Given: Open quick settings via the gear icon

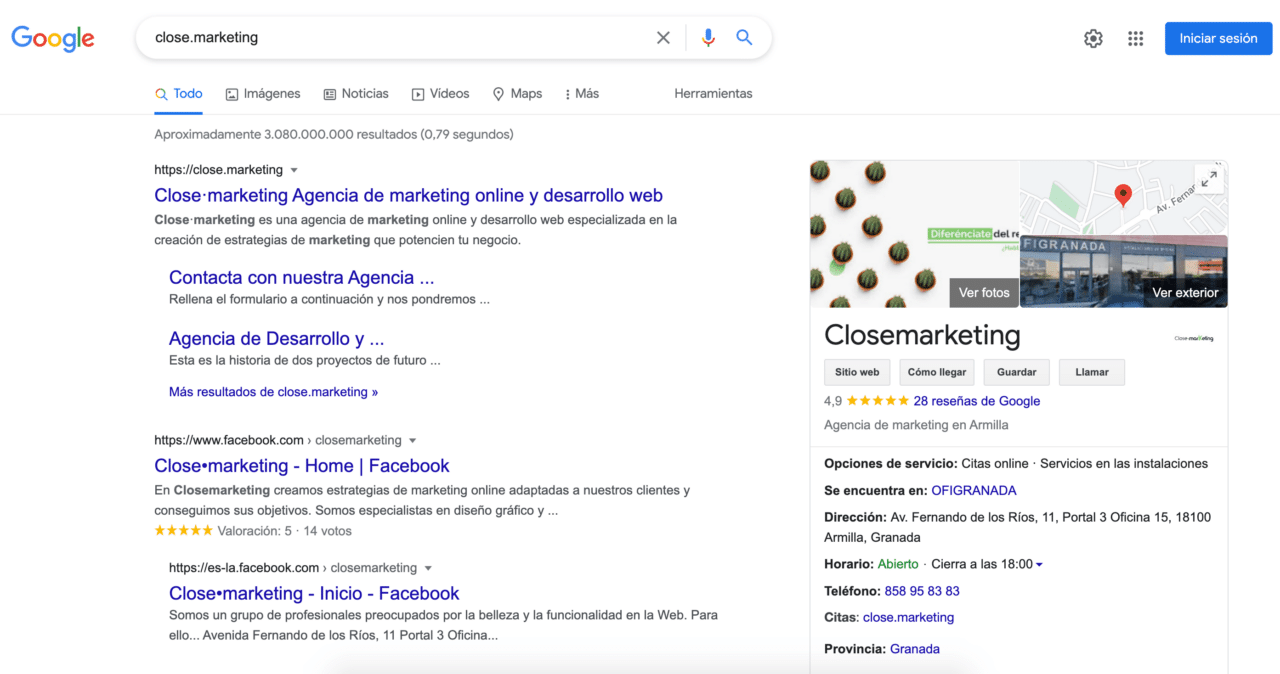Looking at the screenshot, I should click(1093, 38).
